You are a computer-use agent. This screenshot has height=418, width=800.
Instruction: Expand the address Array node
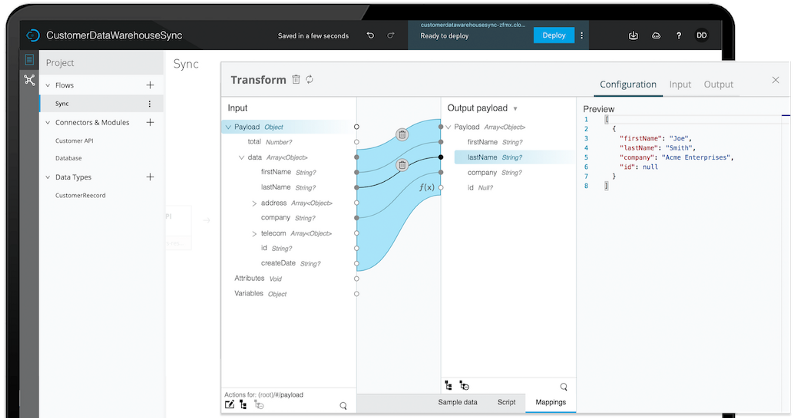point(254,203)
